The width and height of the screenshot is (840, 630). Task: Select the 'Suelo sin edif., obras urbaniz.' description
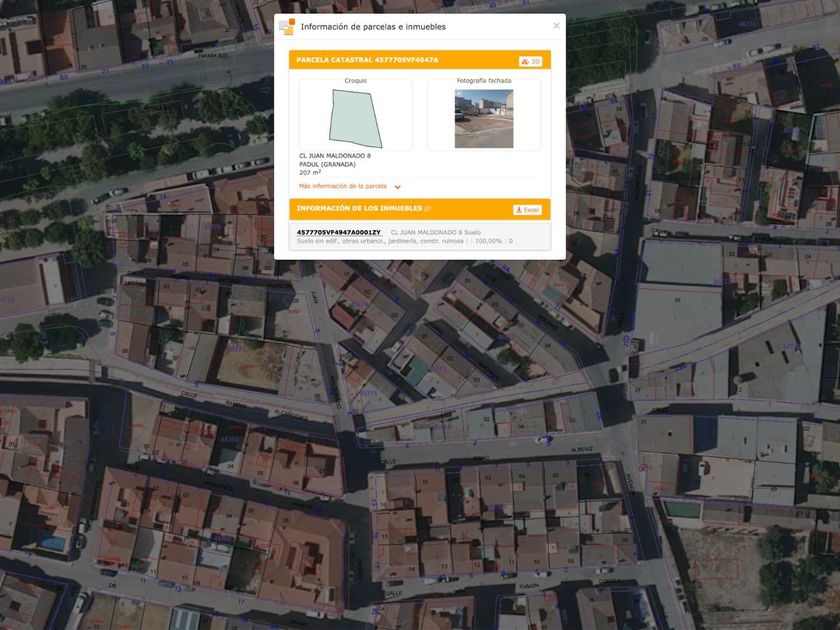(x=382, y=242)
